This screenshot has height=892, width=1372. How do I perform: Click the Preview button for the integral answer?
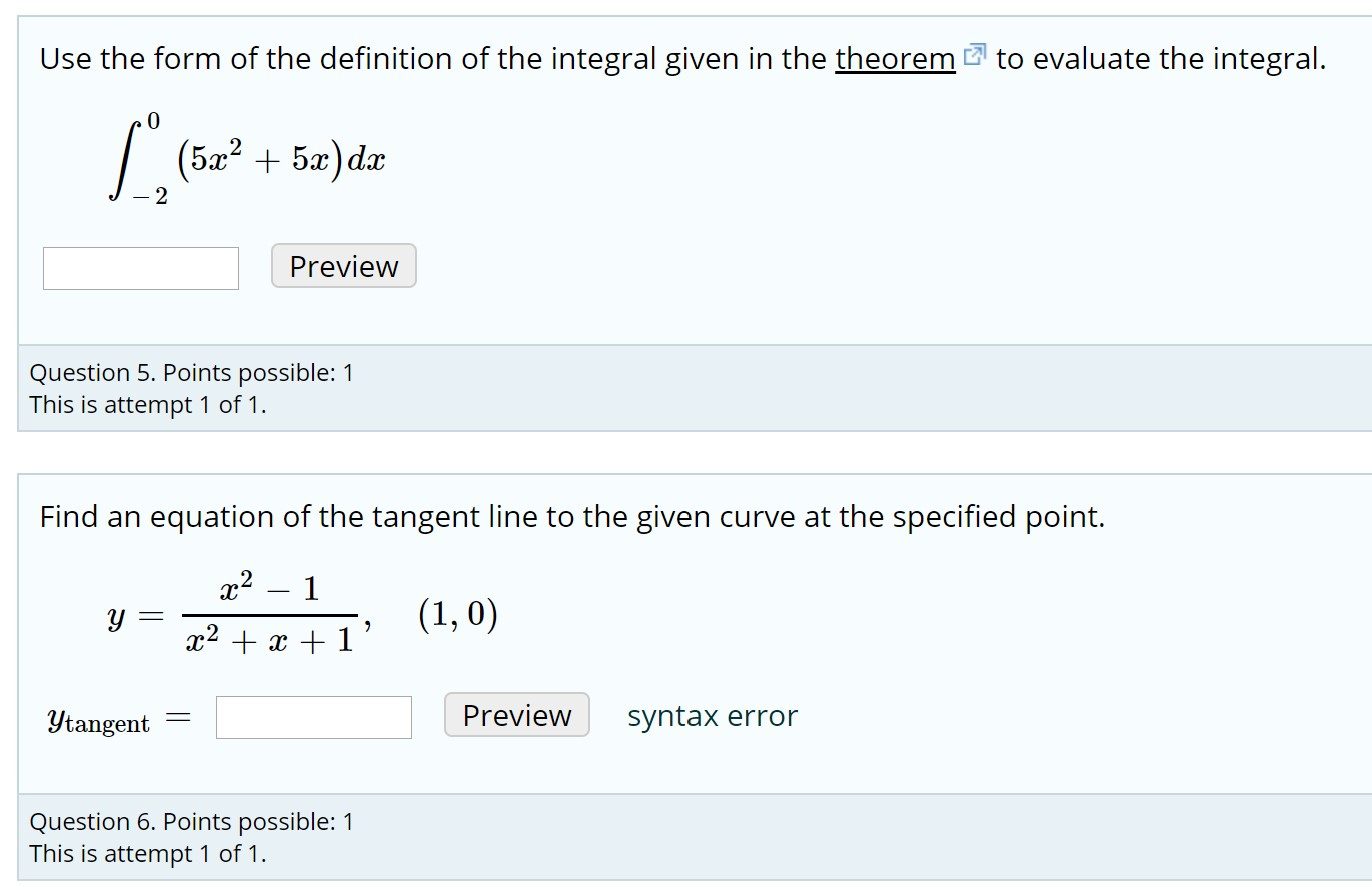click(x=343, y=266)
